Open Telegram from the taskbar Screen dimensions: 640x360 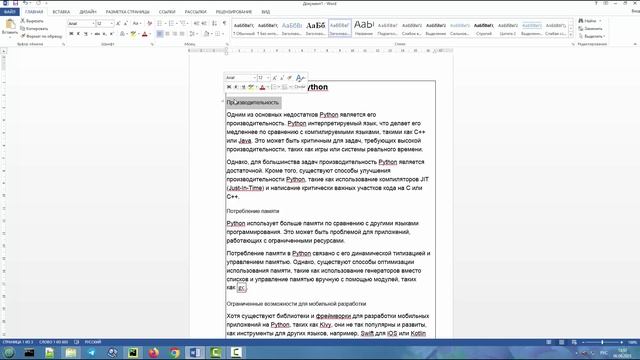click(91, 353)
